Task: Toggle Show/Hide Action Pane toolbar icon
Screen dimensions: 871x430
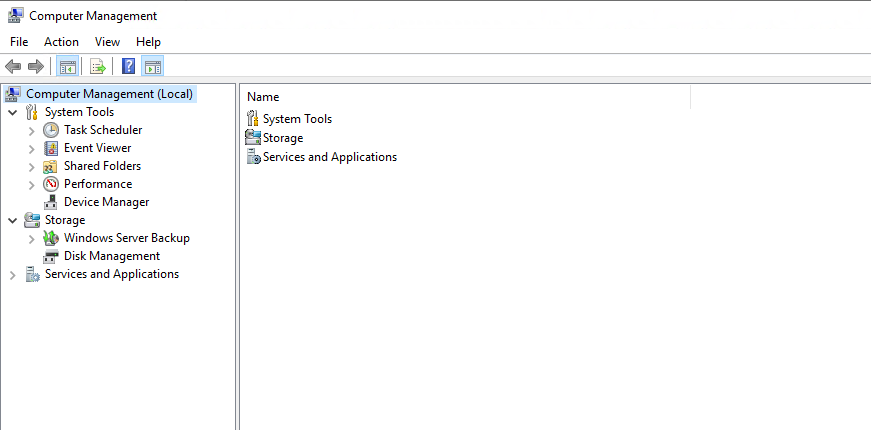Action: (x=152, y=67)
